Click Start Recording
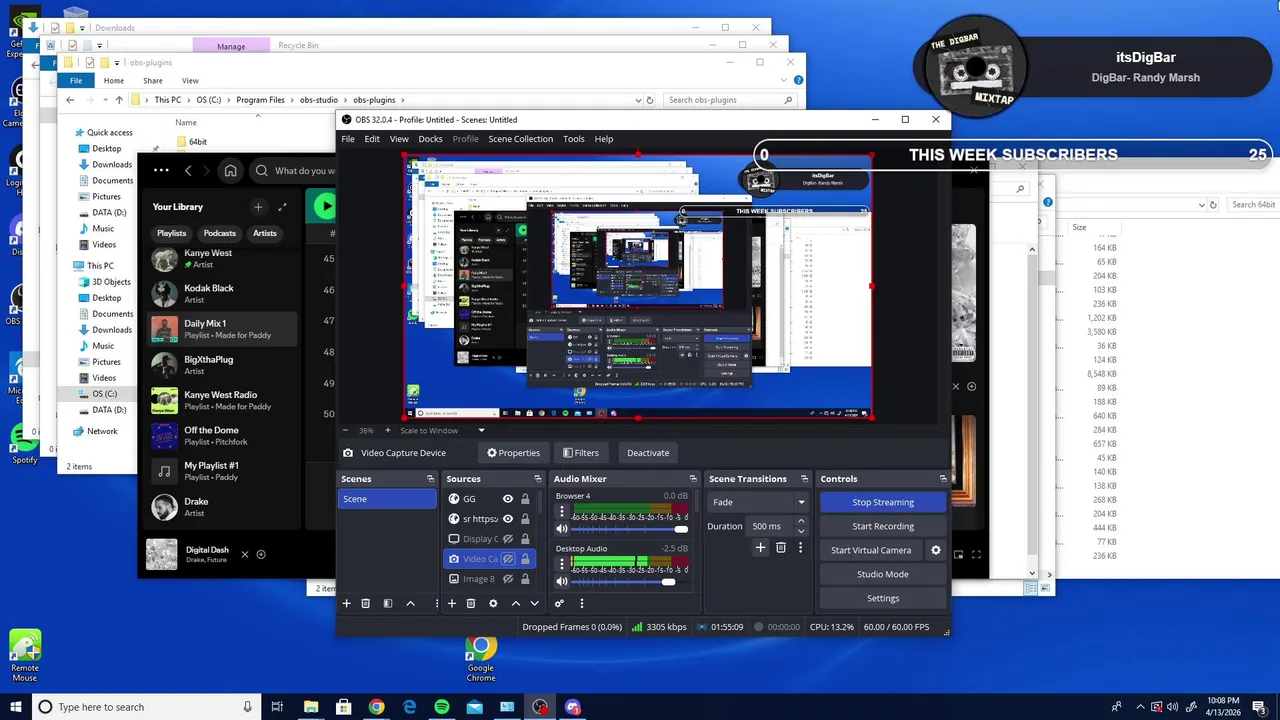This screenshot has width=1280, height=720. [883, 526]
